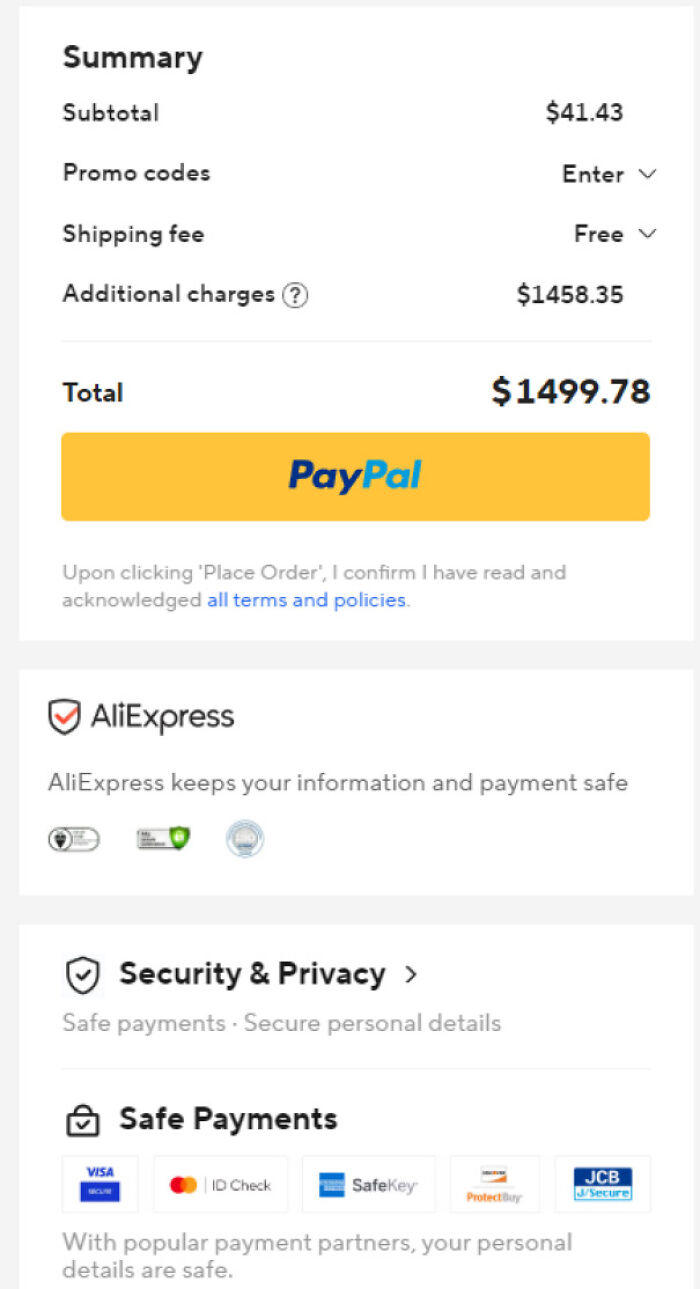Click the $1499.78 total amount

pyautogui.click(x=570, y=392)
